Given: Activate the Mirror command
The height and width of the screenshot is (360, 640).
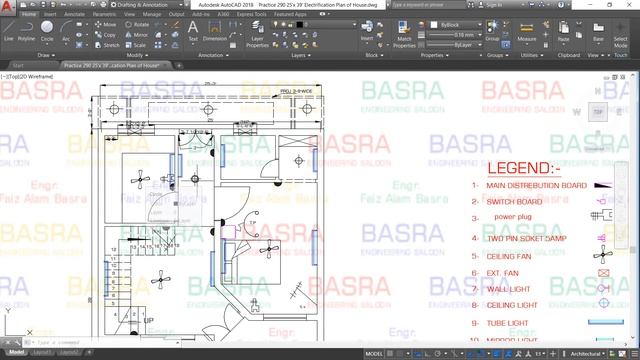Looking at the screenshot, I should (x=136, y=35).
